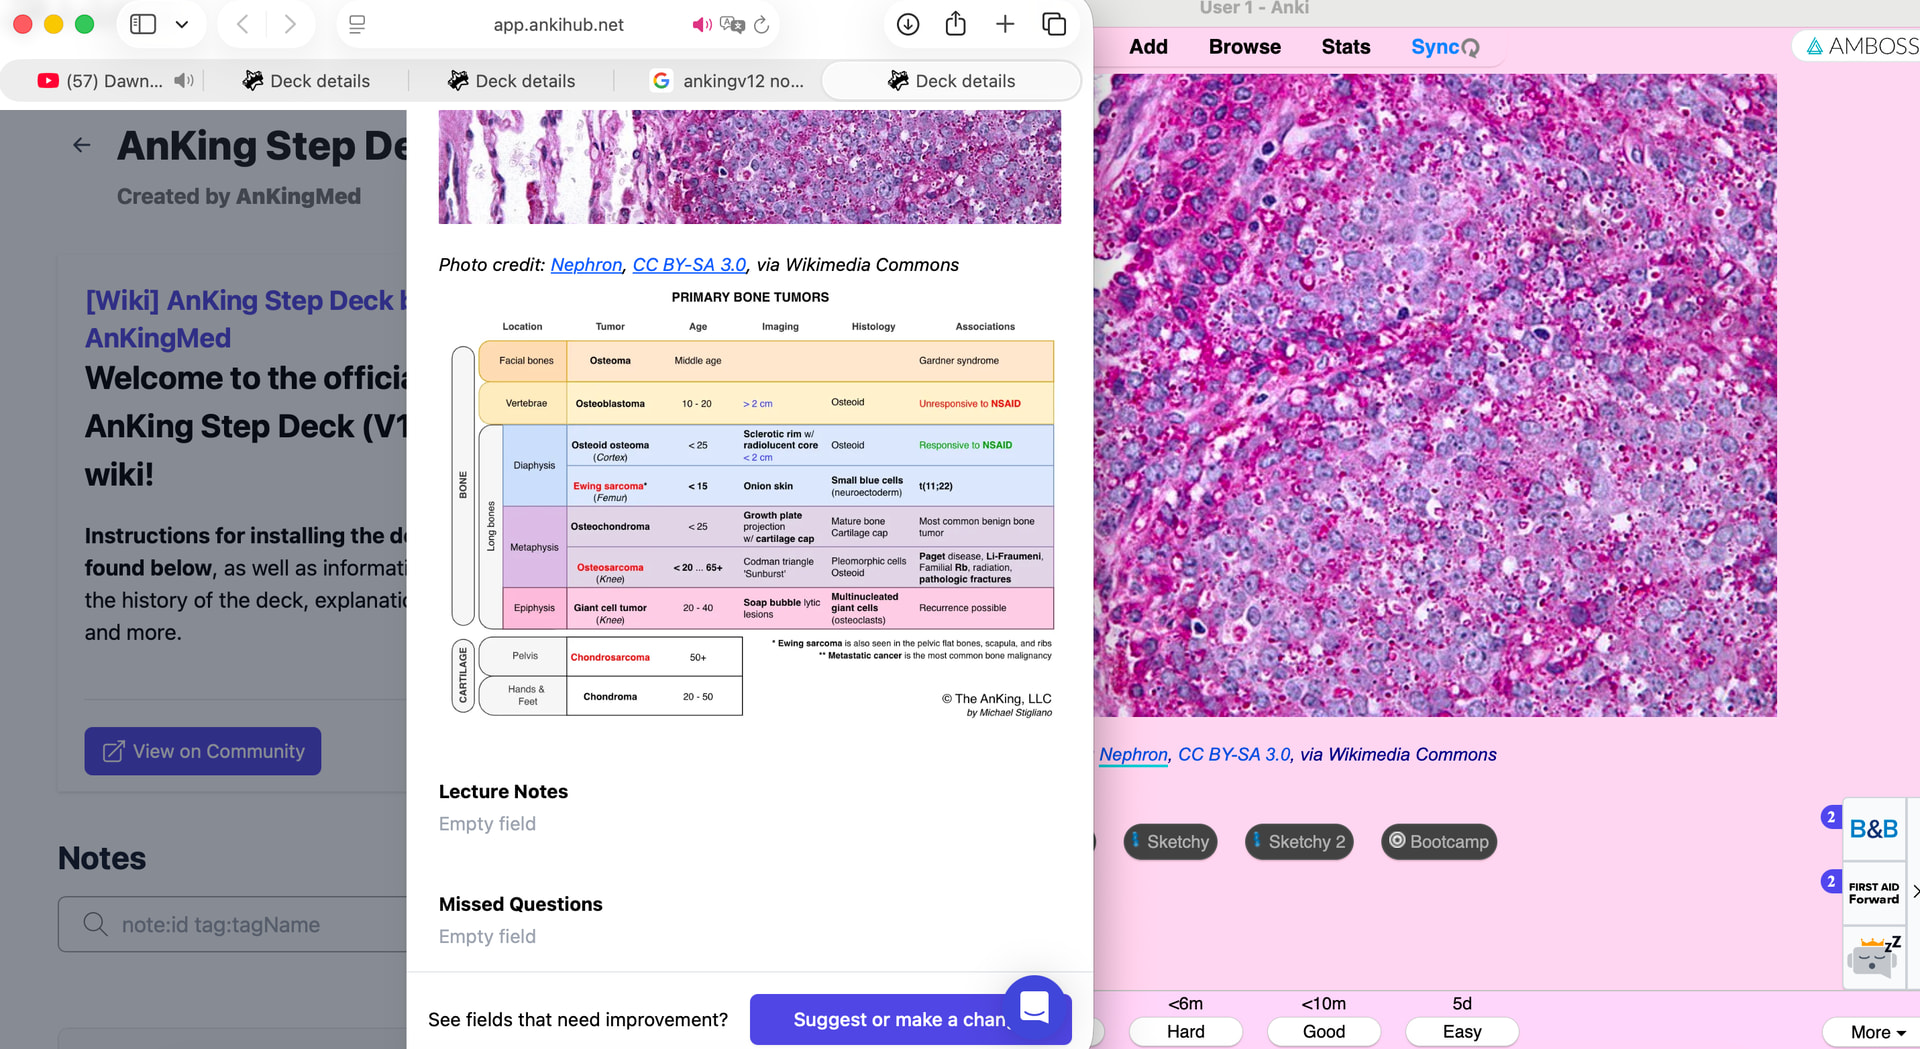Open the More dropdown in Anki
Viewport: 1920px width, 1049px height.
coord(1877,1032)
